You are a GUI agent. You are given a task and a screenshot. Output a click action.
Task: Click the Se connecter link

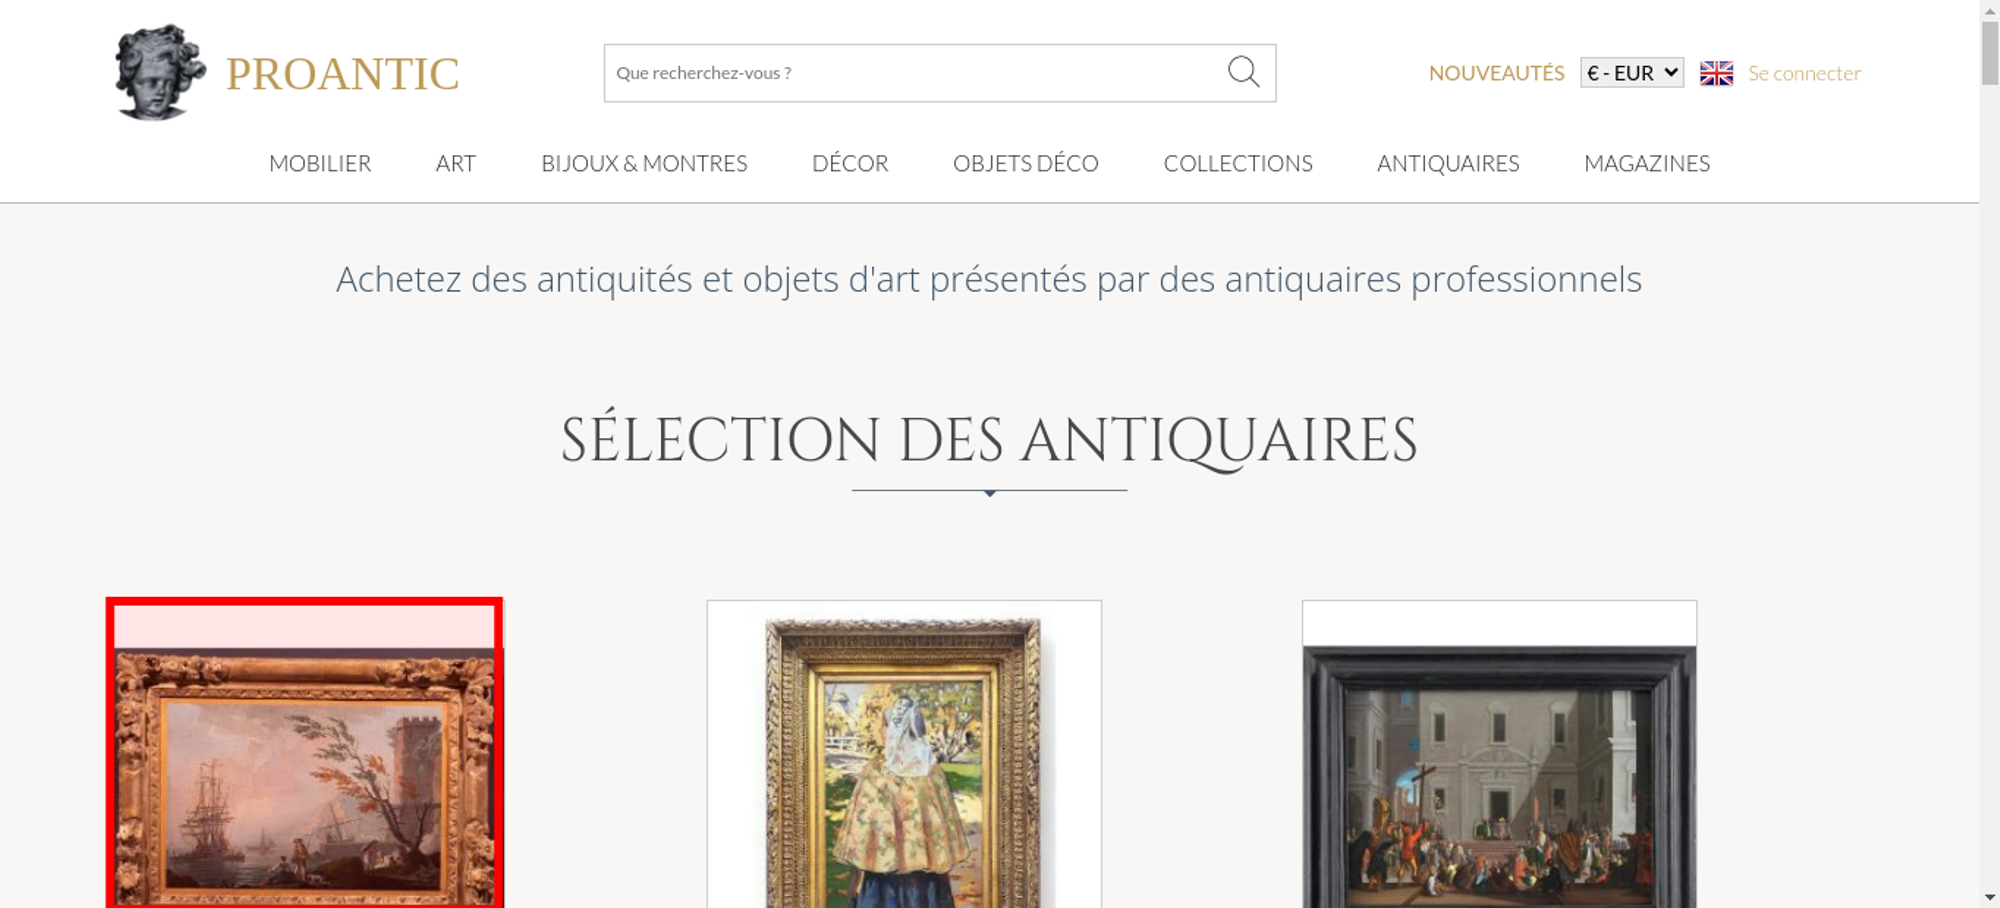tap(1804, 73)
